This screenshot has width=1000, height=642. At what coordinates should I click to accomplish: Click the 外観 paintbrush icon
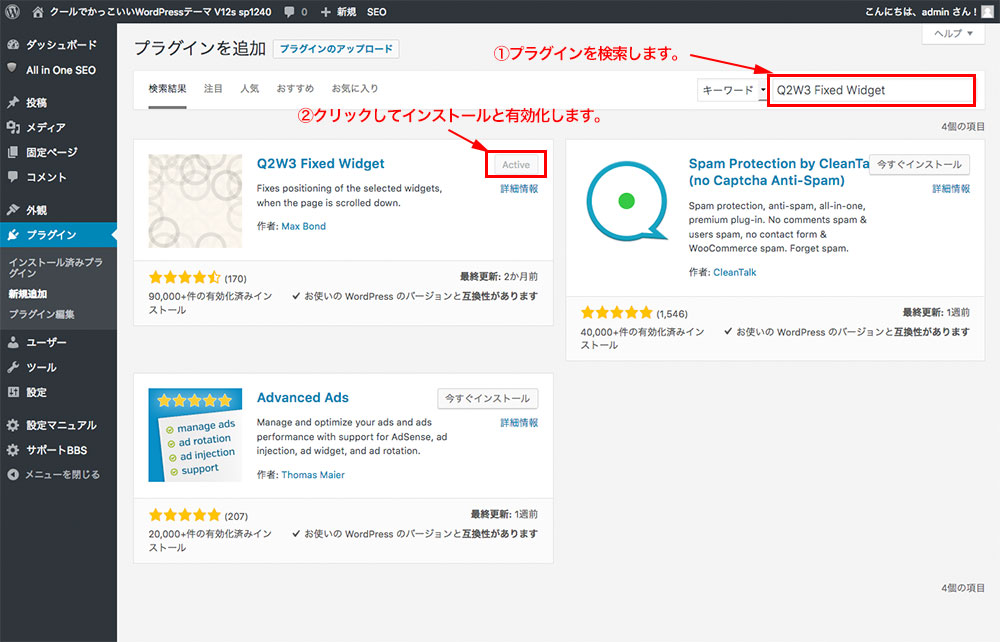pos(13,210)
